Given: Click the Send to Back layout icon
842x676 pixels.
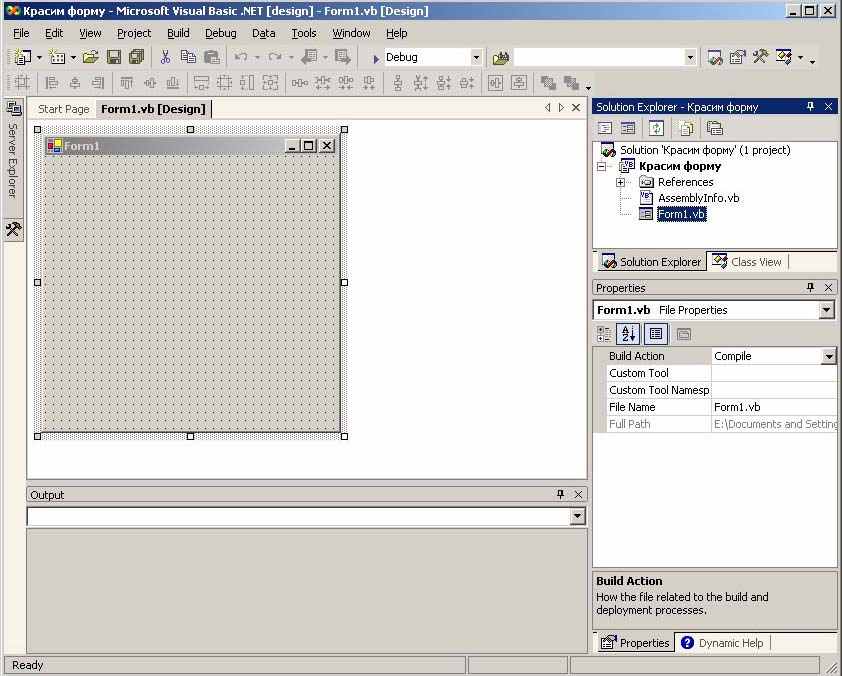Looking at the screenshot, I should (571, 83).
